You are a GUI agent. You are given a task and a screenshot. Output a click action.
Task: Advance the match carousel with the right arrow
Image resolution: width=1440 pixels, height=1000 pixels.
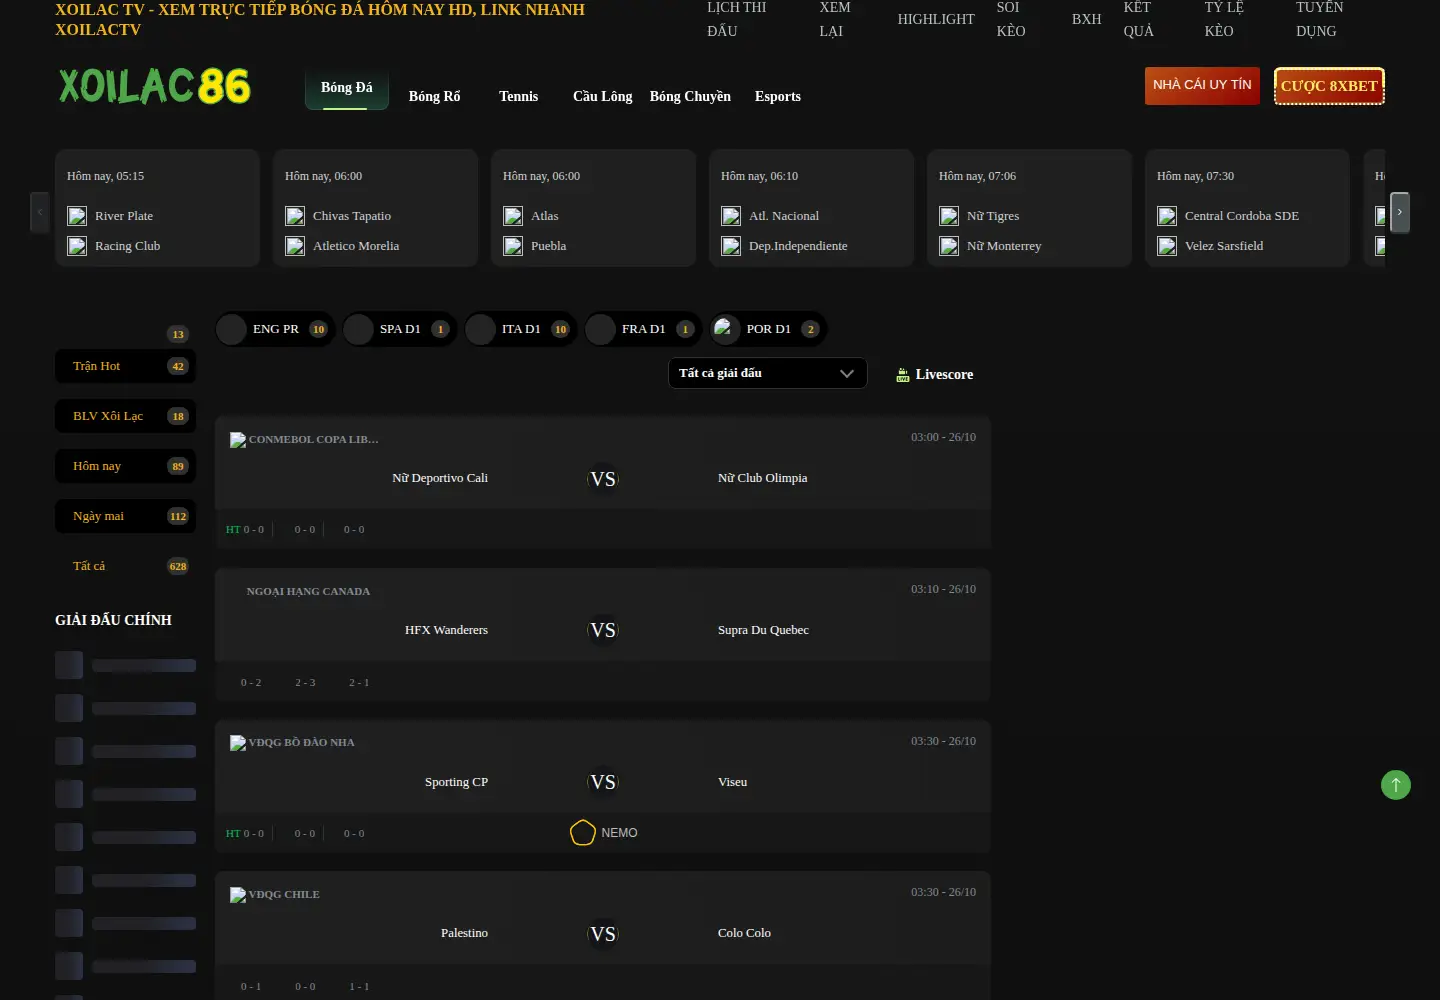[1400, 212]
